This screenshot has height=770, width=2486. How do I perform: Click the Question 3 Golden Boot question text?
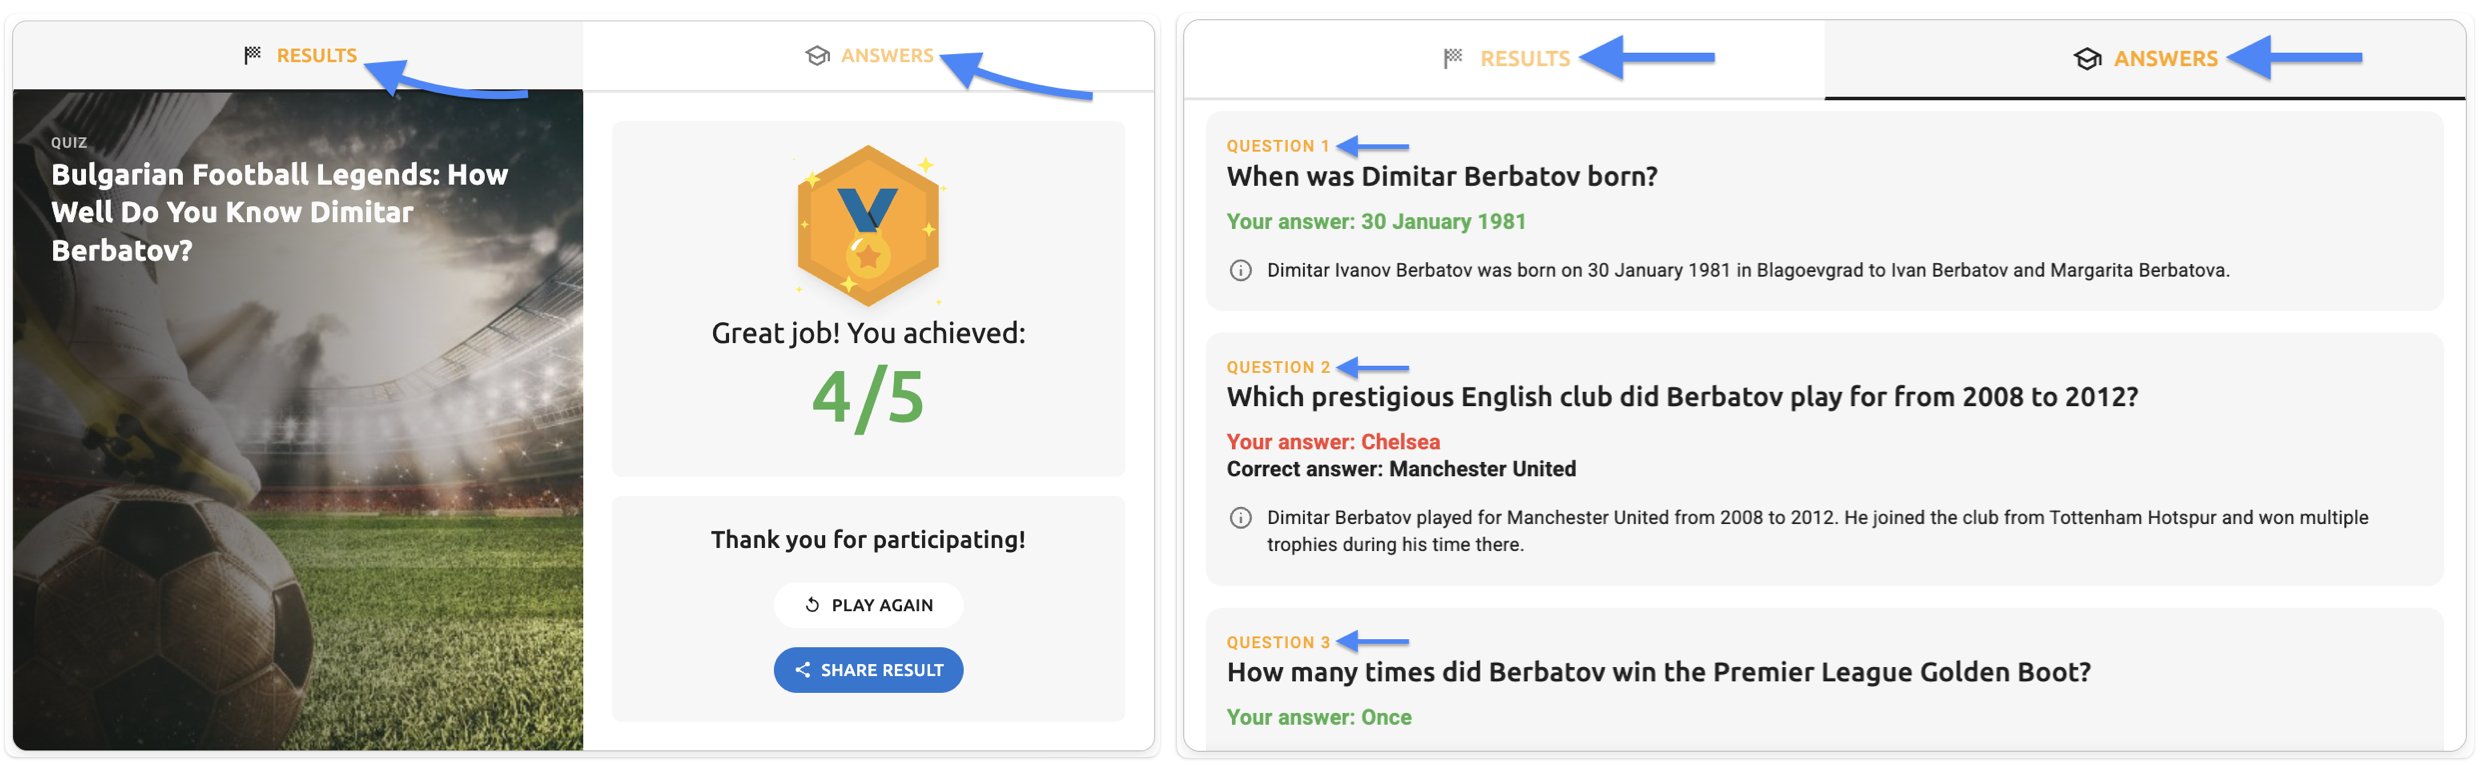point(1658,672)
